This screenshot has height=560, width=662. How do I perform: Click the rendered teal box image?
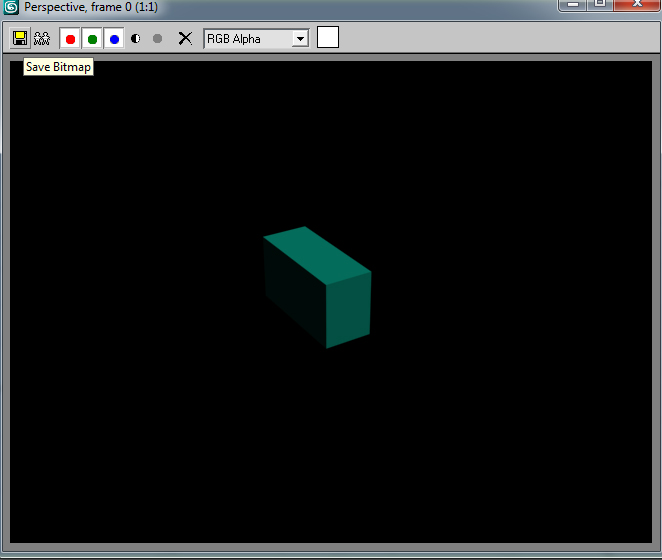317,287
